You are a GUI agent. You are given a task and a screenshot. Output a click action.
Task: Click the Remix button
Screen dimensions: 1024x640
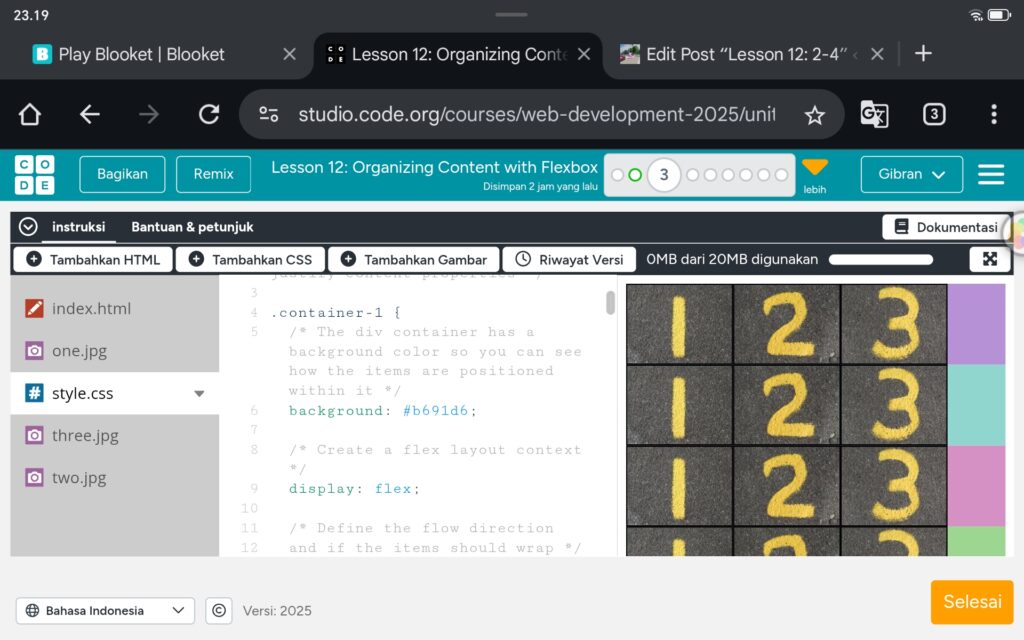[x=213, y=174]
